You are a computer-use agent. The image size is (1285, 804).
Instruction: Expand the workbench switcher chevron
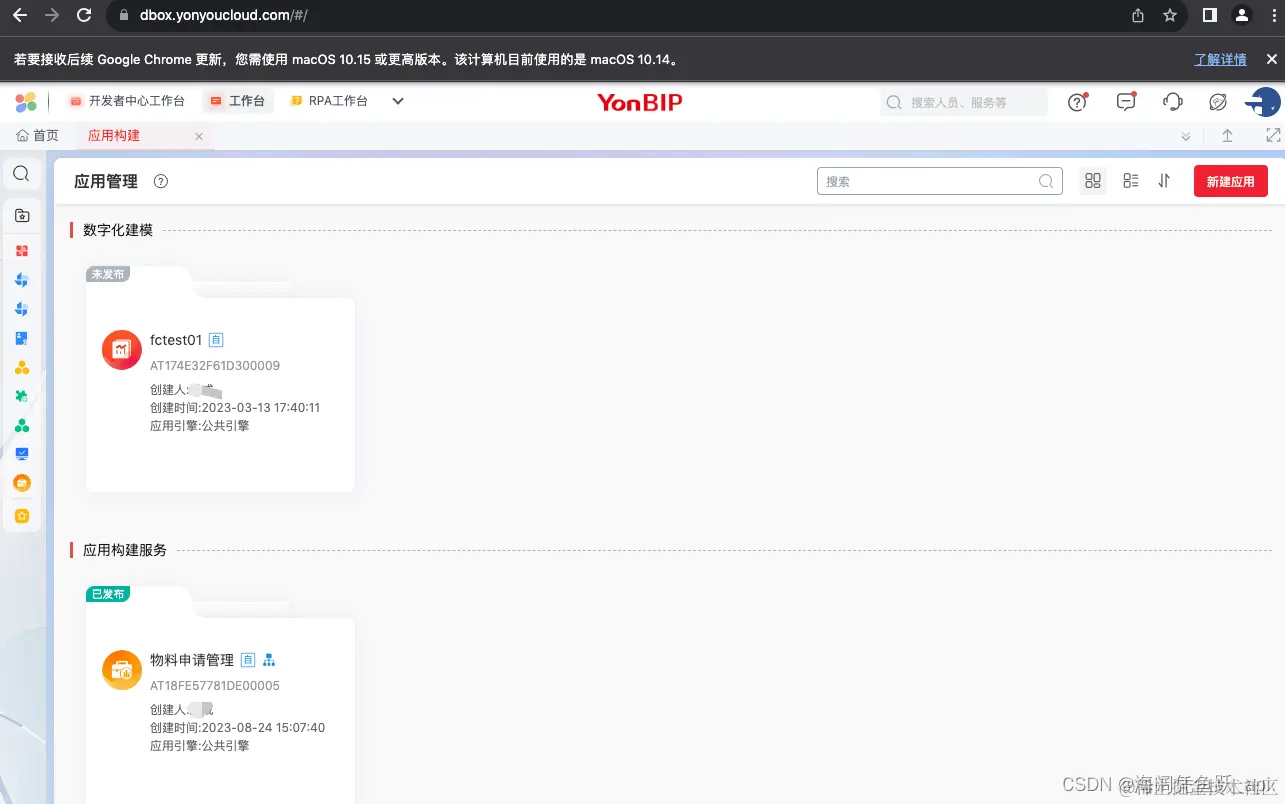click(397, 101)
